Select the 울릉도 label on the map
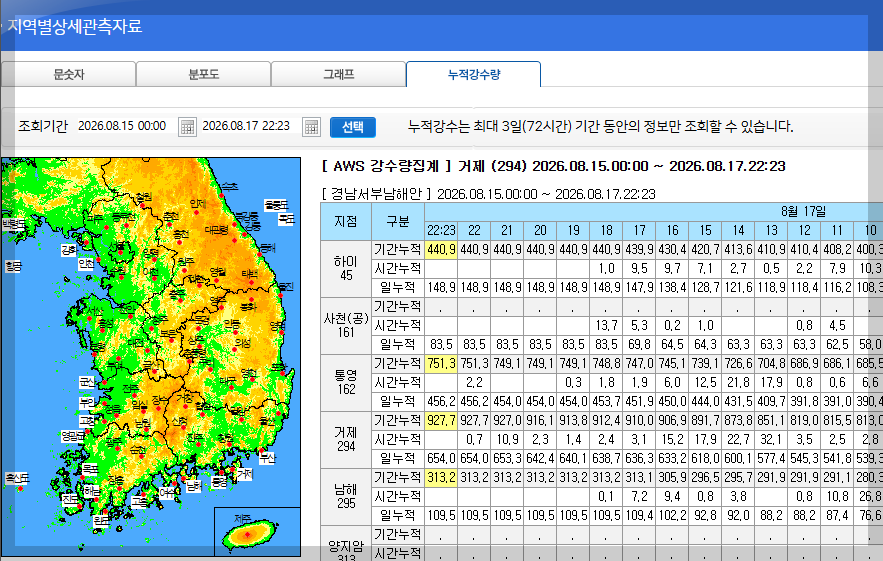Screen dimensions: 883x561 (x=276, y=205)
